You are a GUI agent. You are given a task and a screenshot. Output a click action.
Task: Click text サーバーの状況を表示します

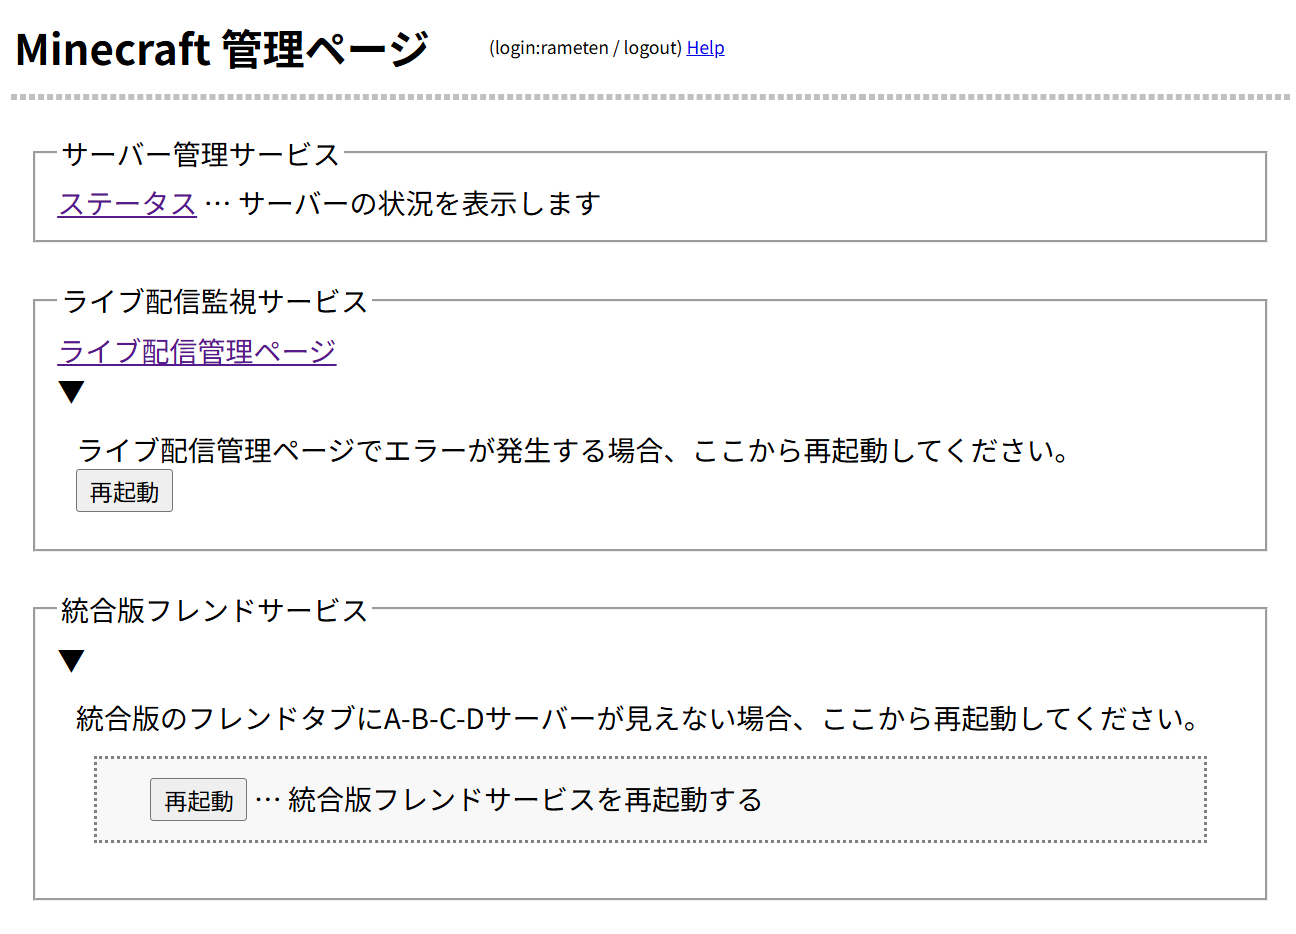point(419,203)
